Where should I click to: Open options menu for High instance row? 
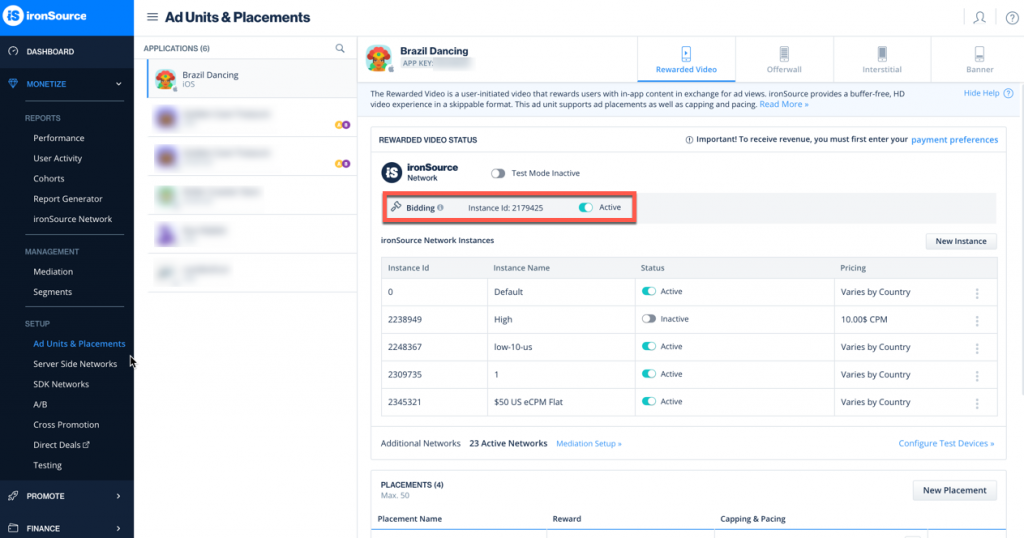977,321
